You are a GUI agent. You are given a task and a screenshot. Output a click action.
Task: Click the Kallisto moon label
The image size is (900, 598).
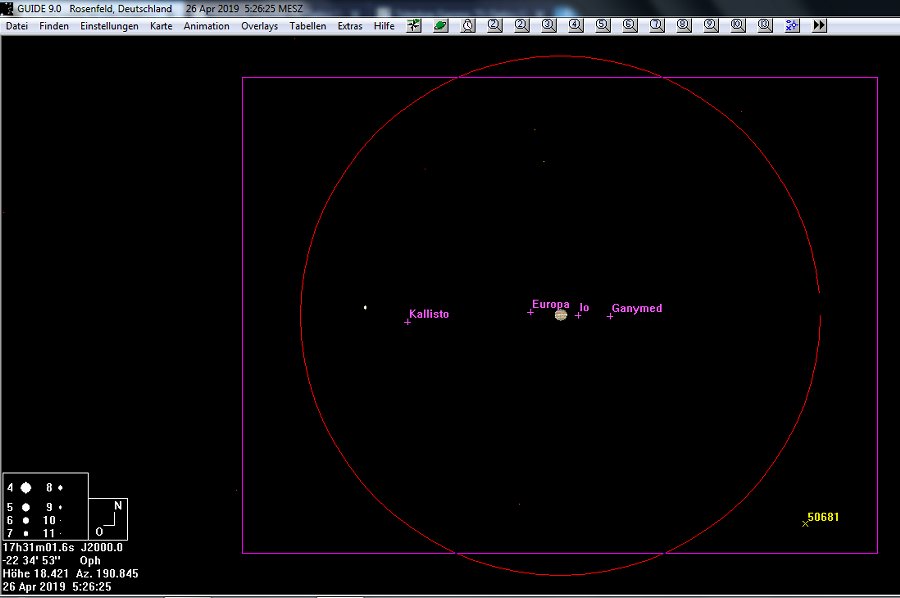[429, 314]
